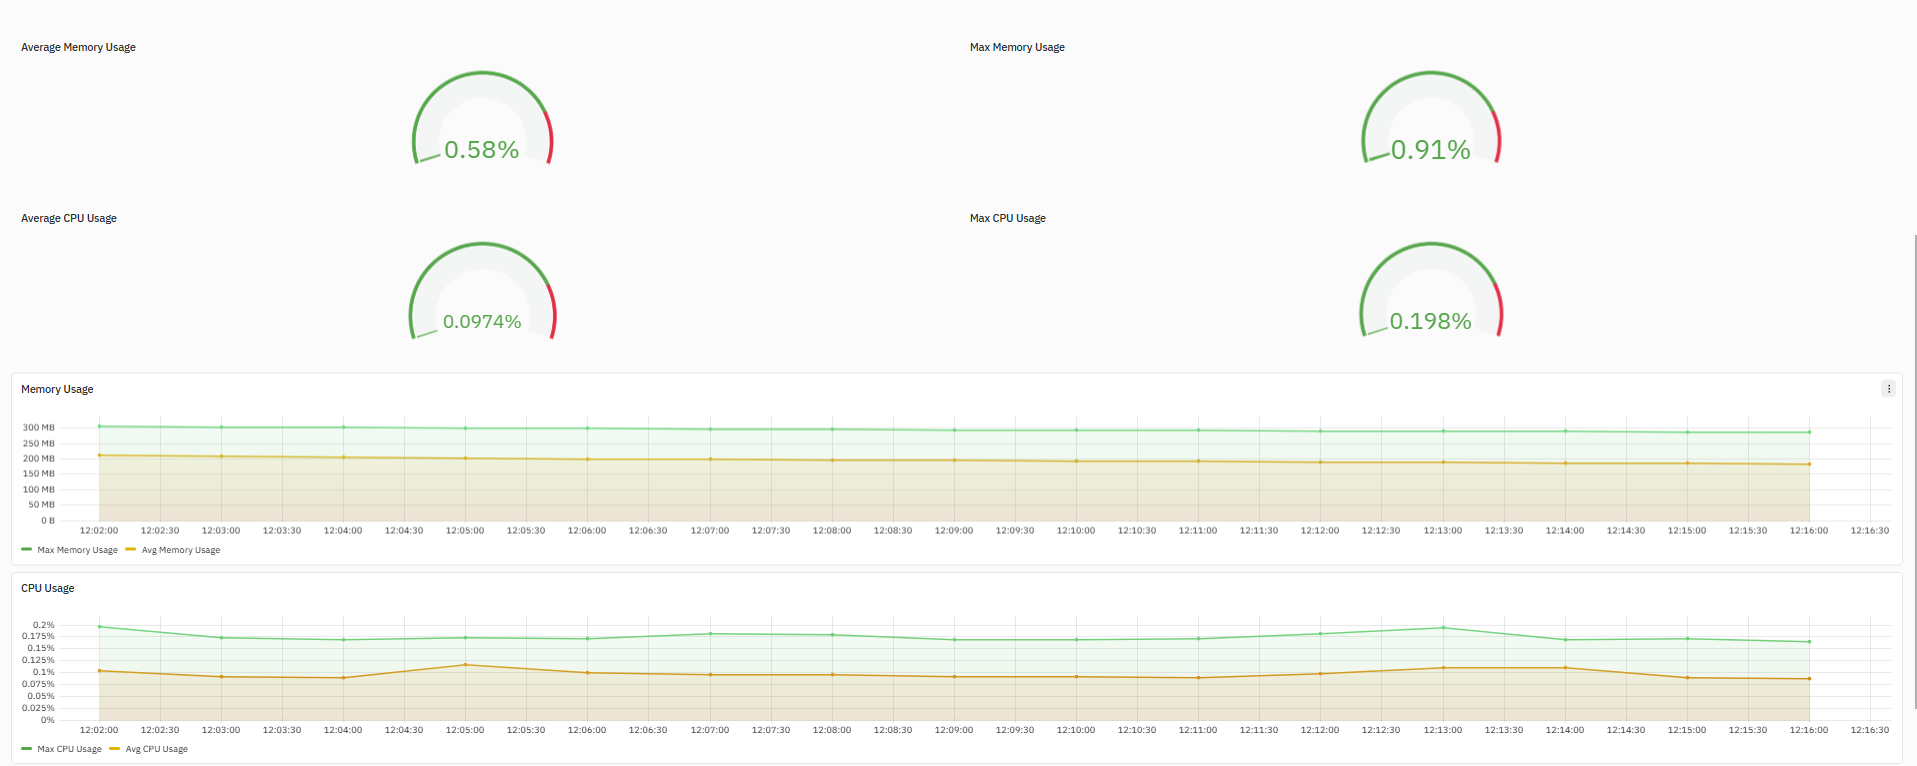
Task: Click Max Memory data point at 12:02:00
Action: pyautogui.click(x=99, y=426)
